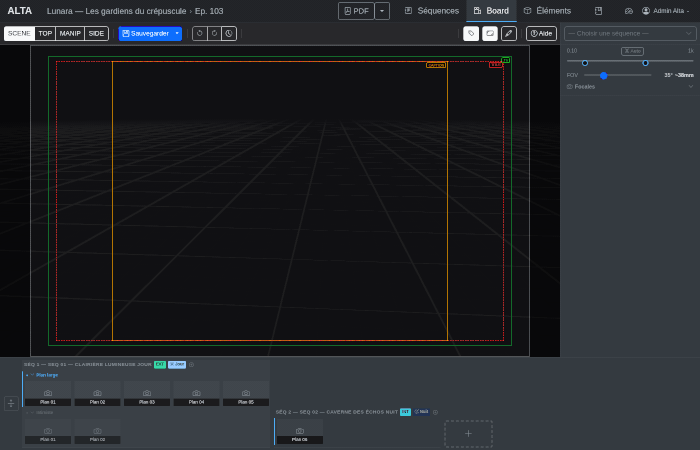Click the tag icon in the toolbar

(x=471, y=33)
